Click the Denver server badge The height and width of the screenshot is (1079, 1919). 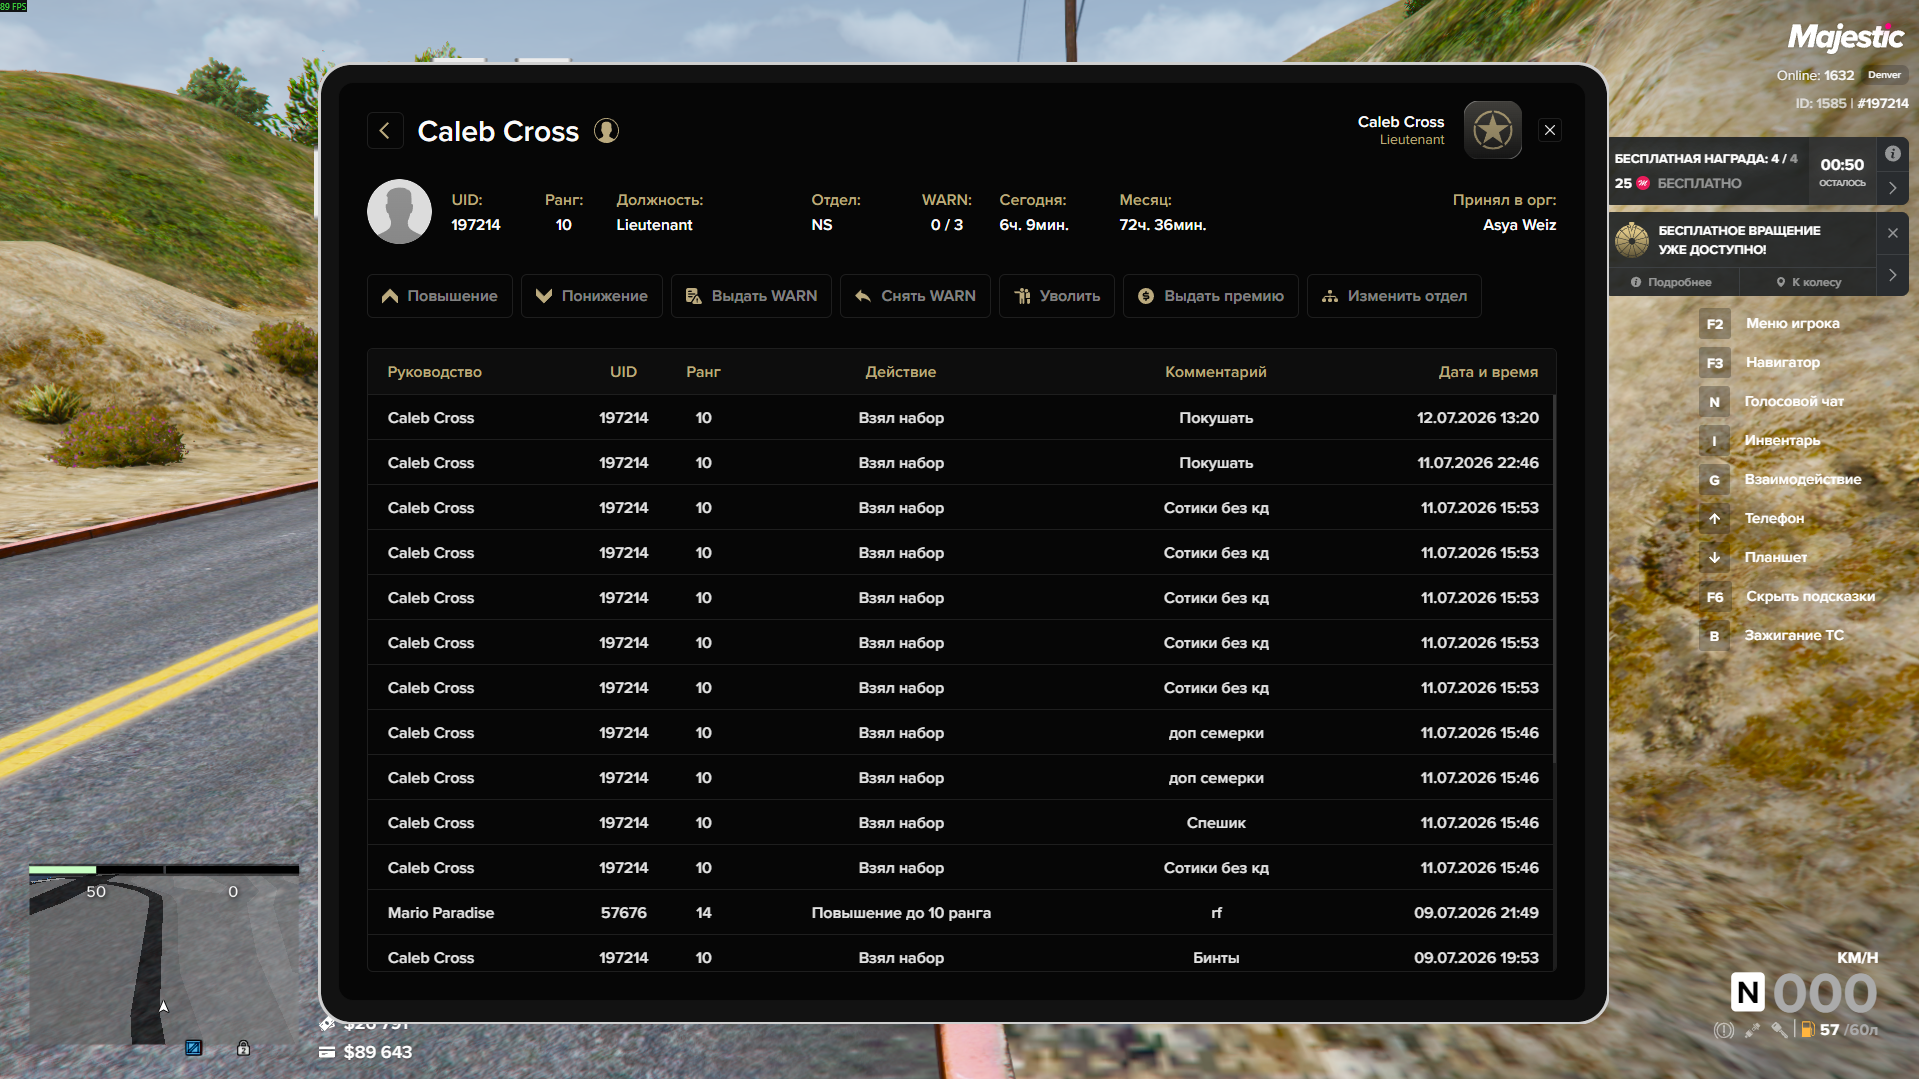click(x=1884, y=75)
